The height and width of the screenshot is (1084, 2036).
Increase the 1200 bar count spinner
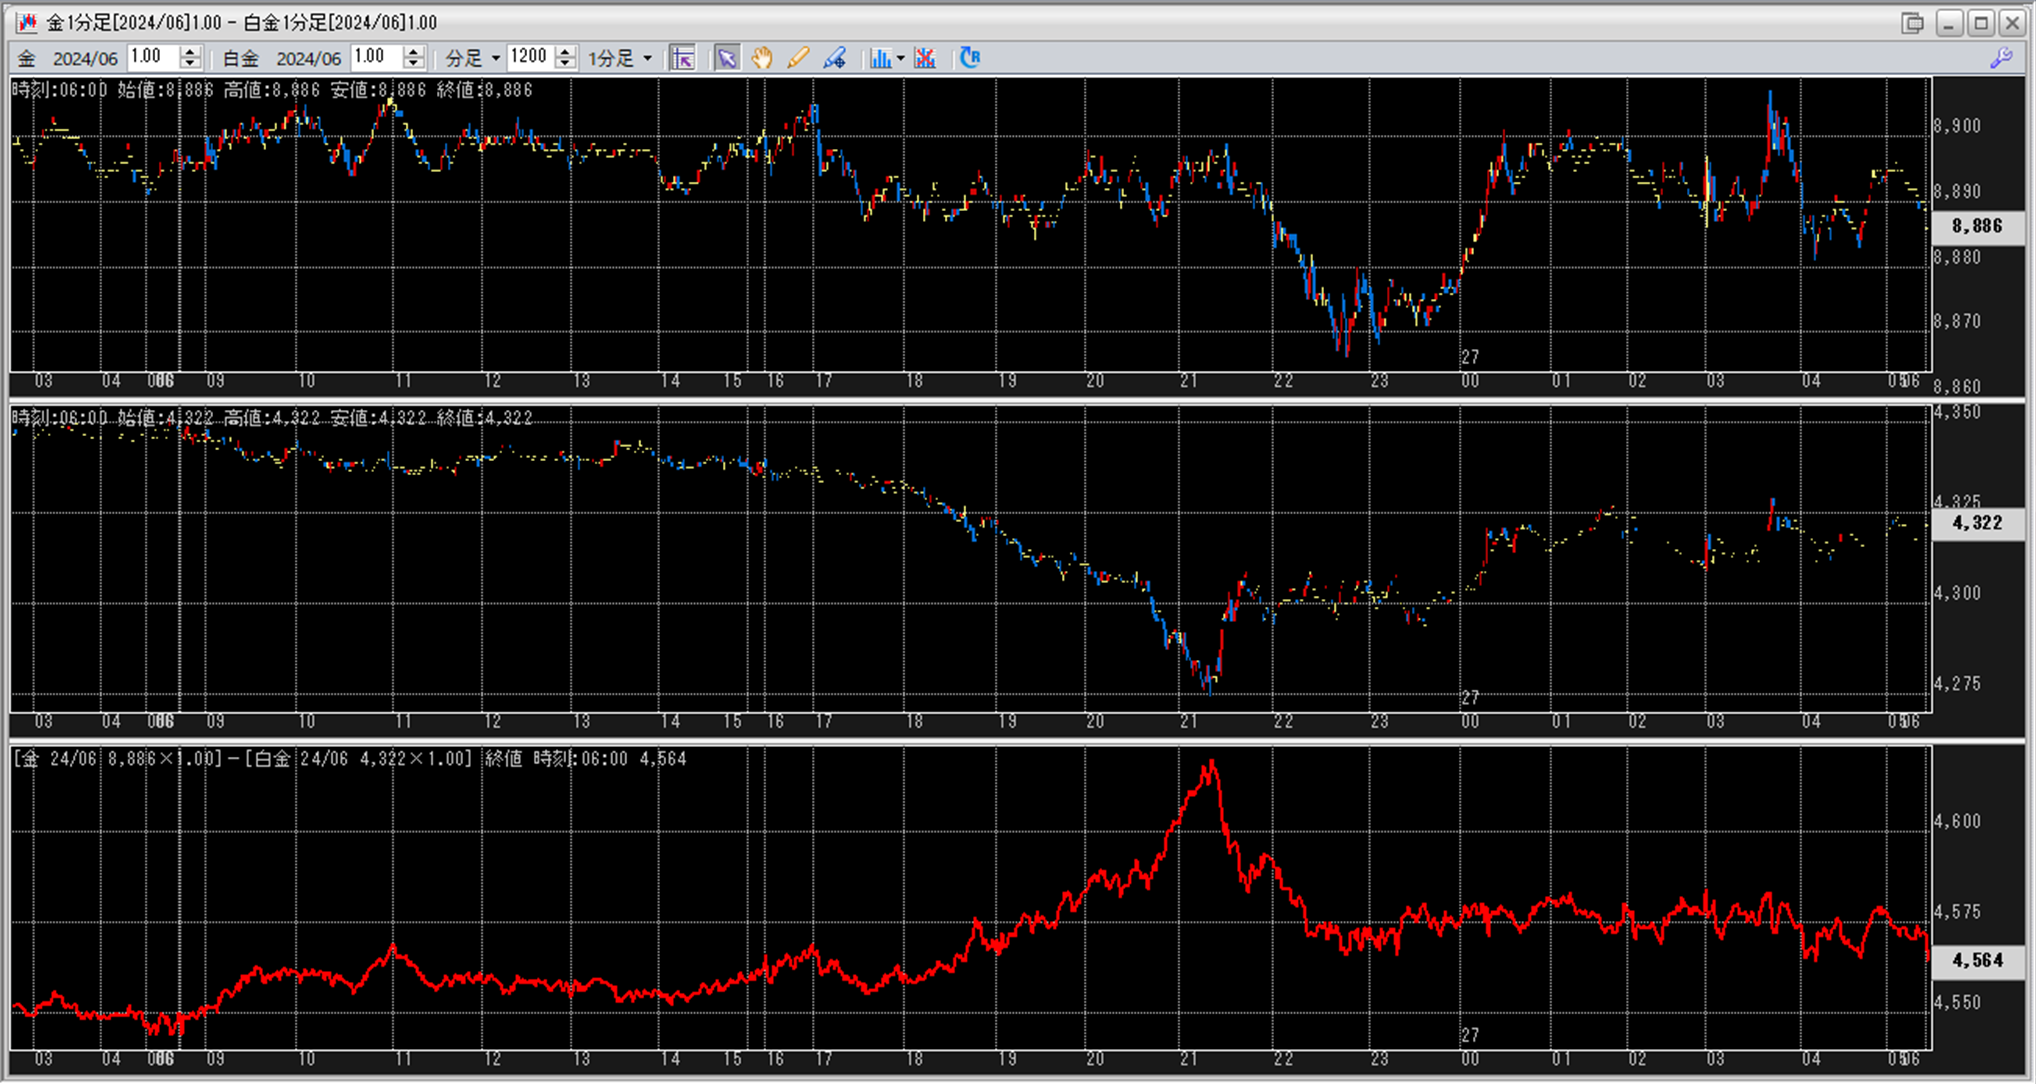point(565,52)
